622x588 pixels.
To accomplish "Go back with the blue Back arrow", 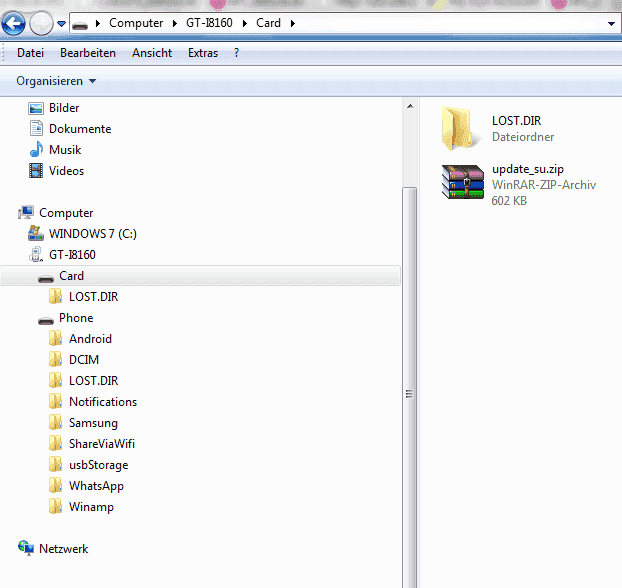I will coord(13,23).
